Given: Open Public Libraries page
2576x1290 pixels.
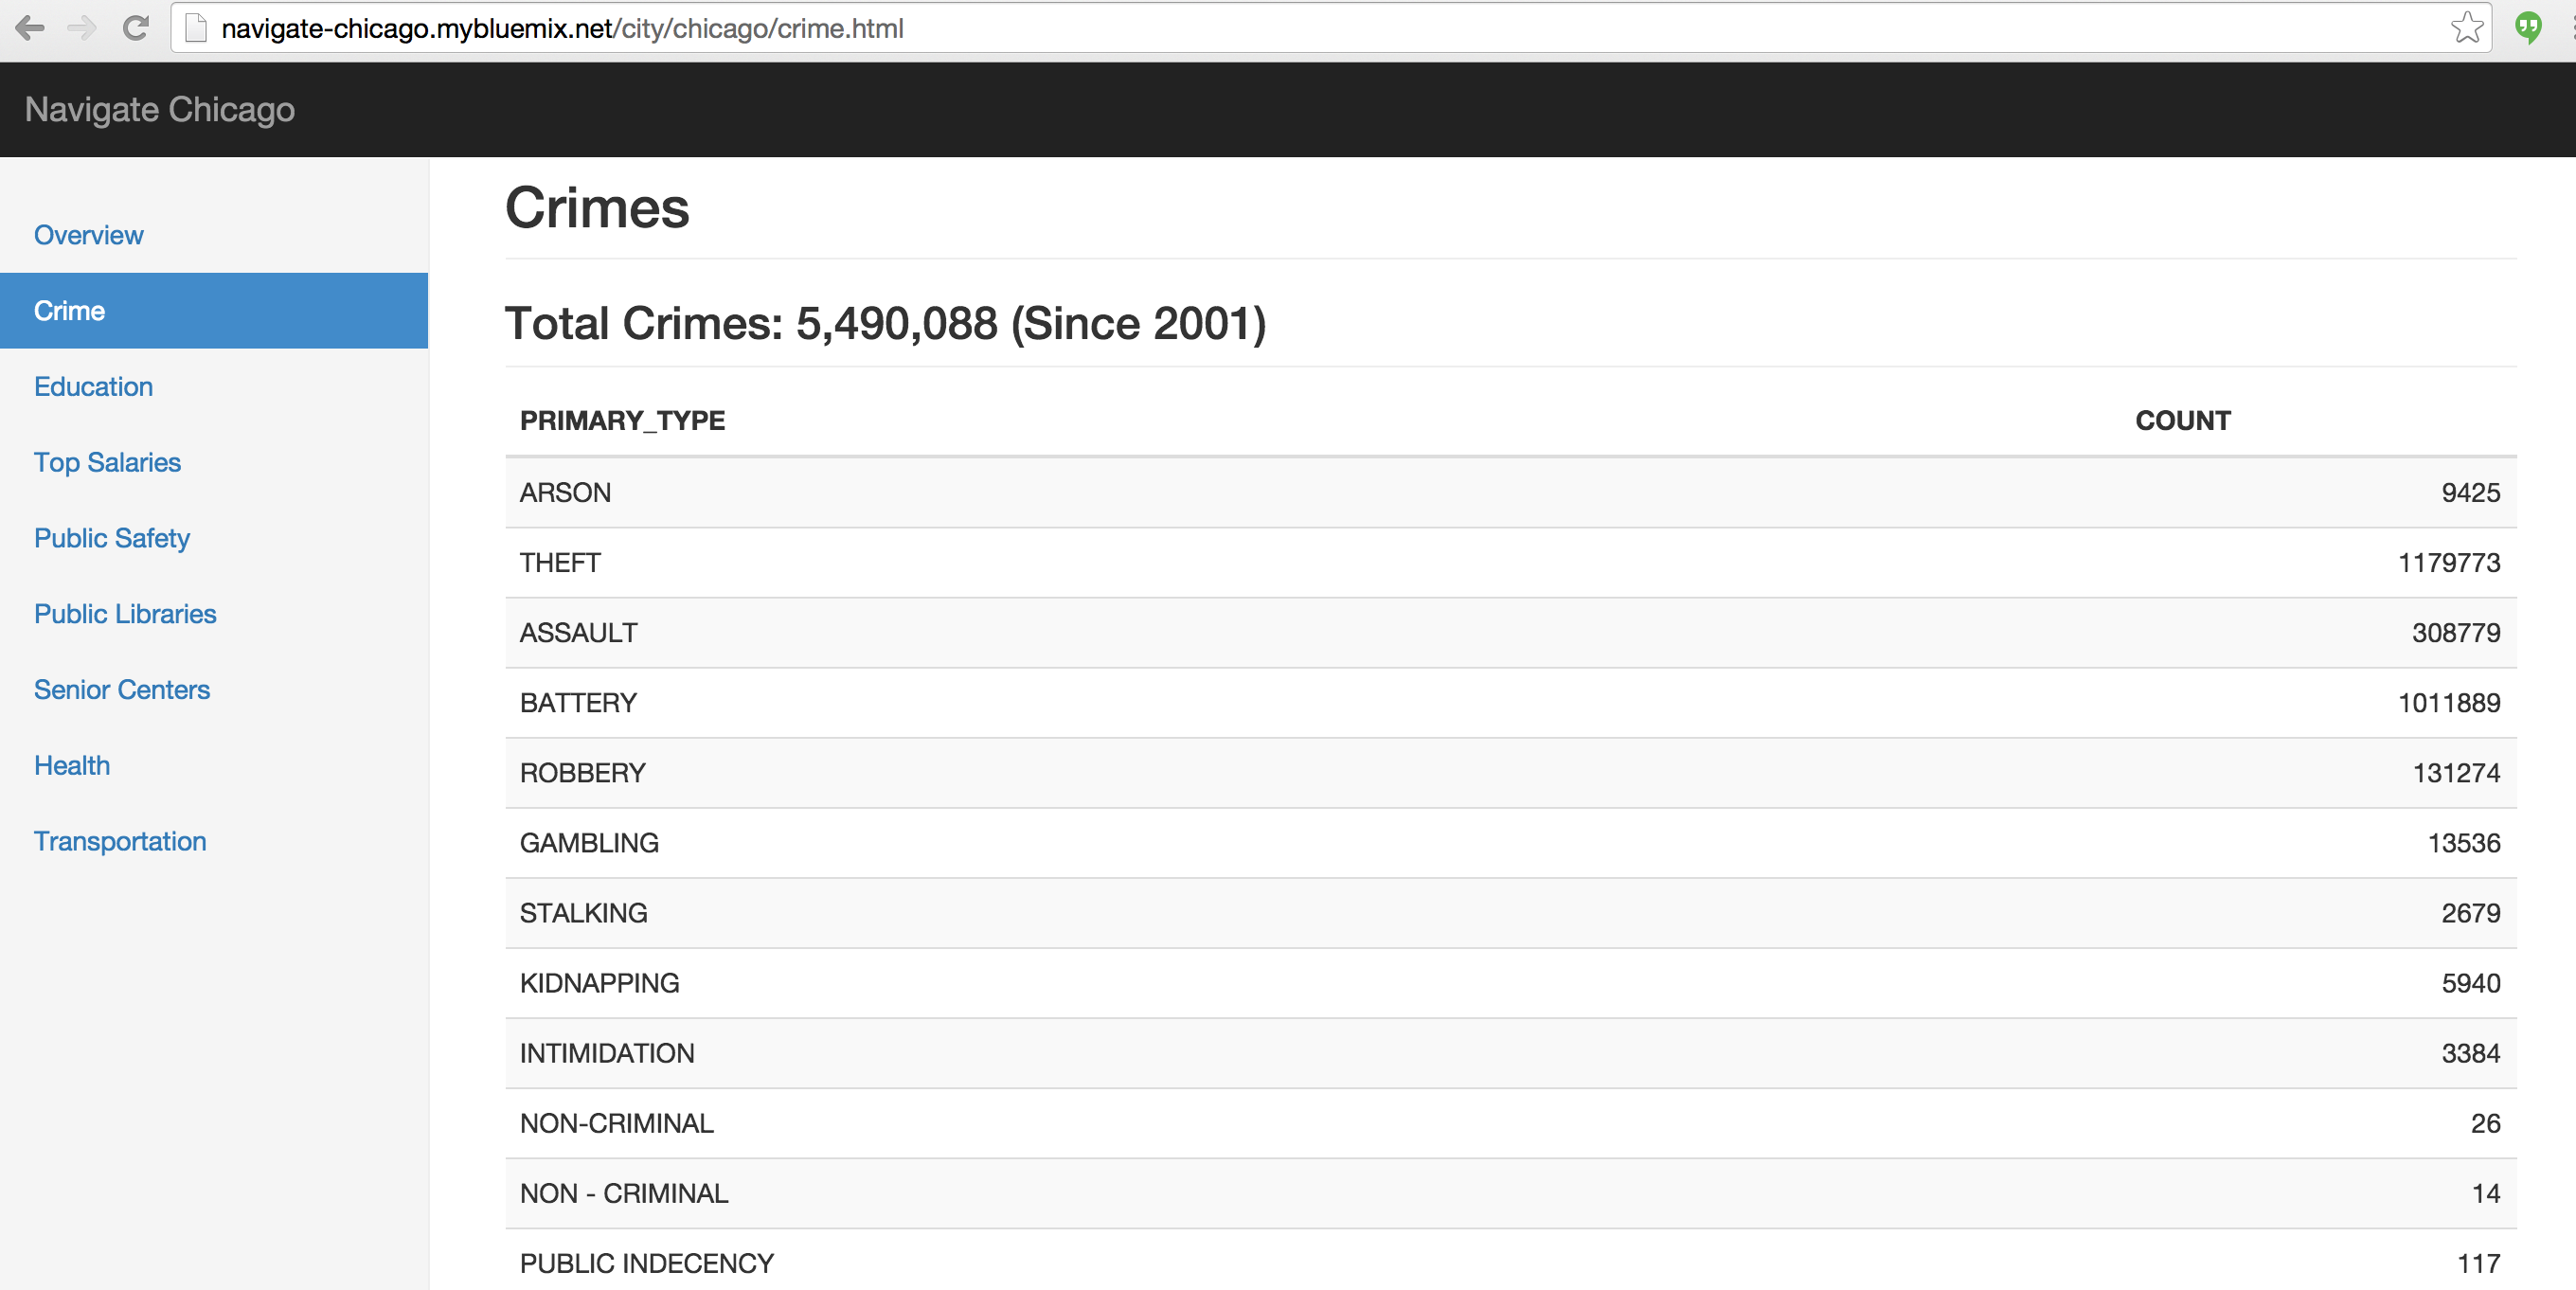Looking at the screenshot, I should click(x=125, y=614).
